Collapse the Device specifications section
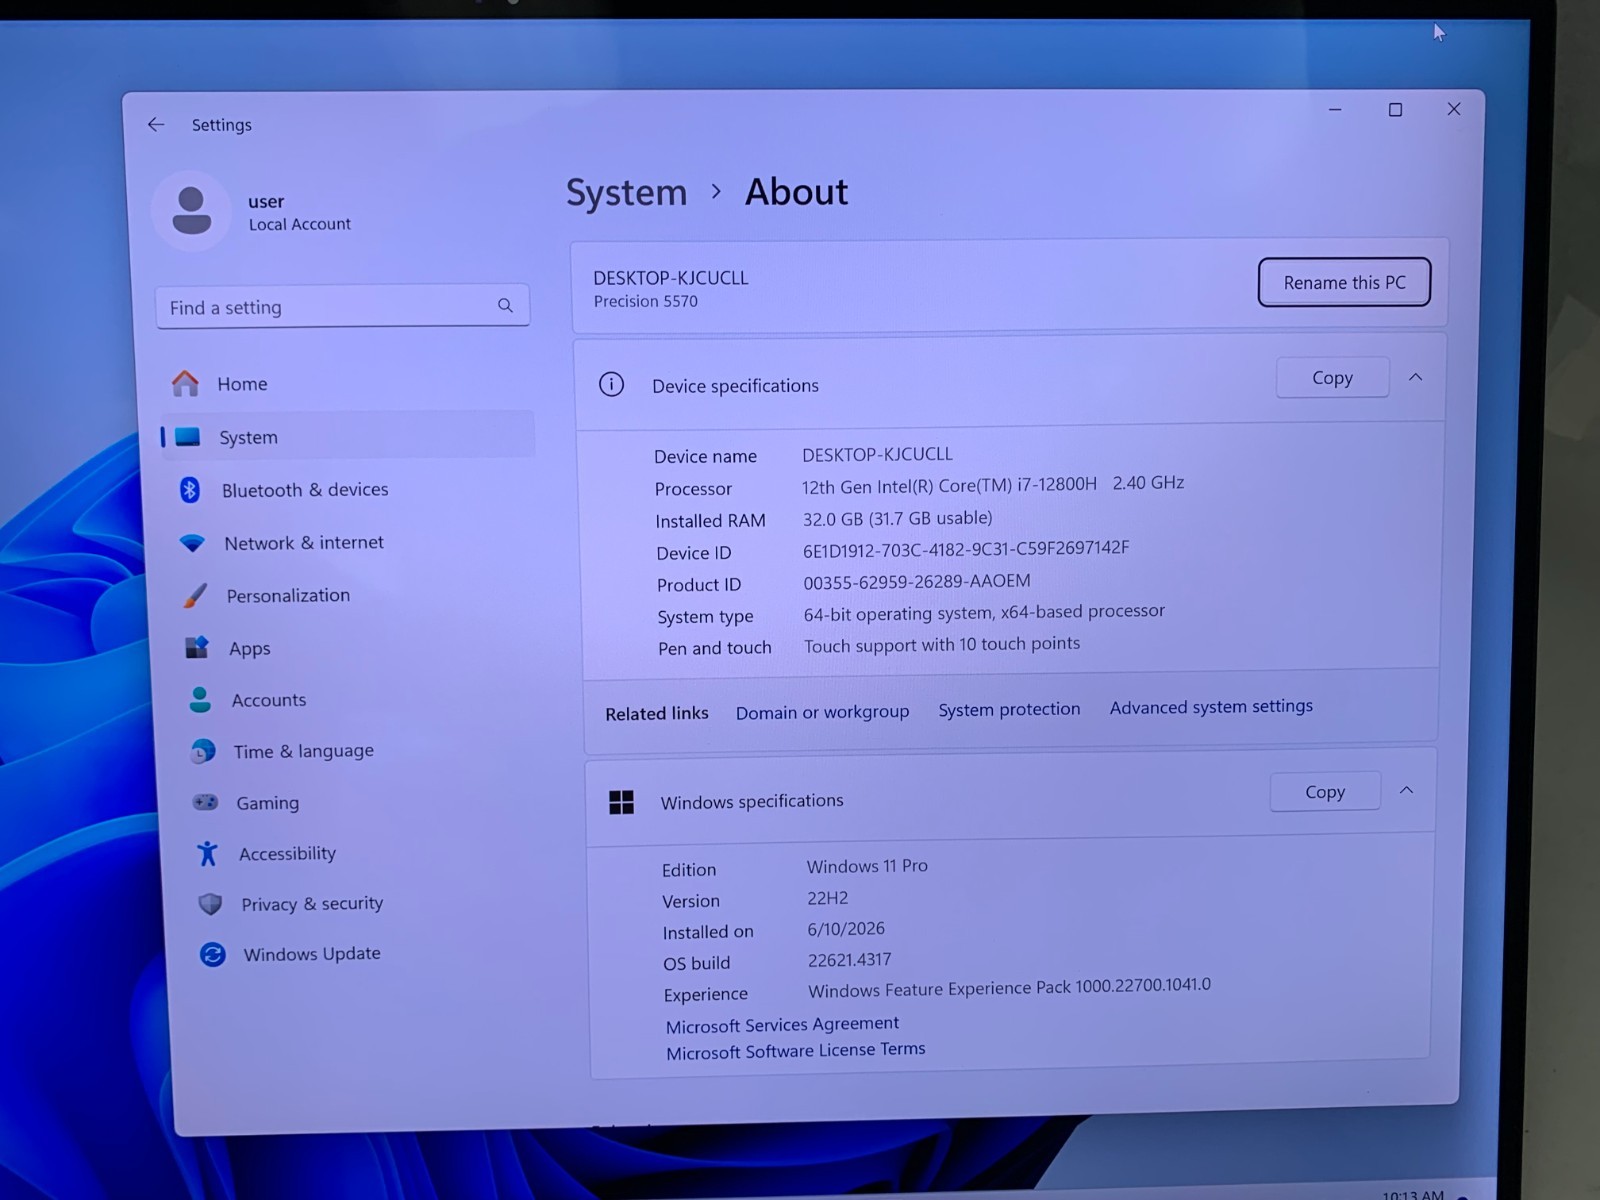The width and height of the screenshot is (1600, 1200). pyautogui.click(x=1415, y=377)
